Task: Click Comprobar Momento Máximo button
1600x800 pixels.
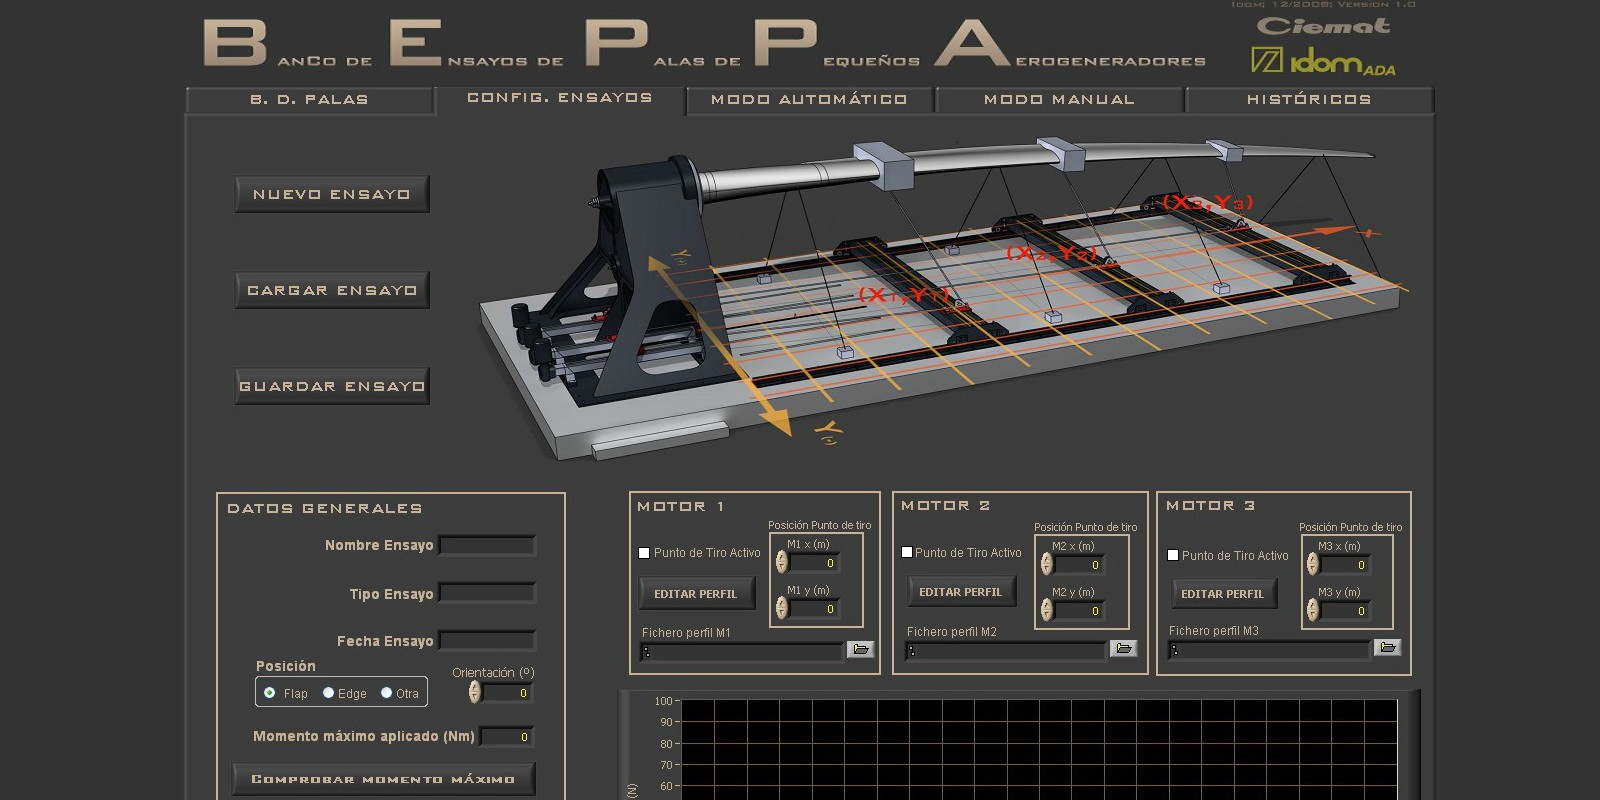Action: (x=383, y=779)
